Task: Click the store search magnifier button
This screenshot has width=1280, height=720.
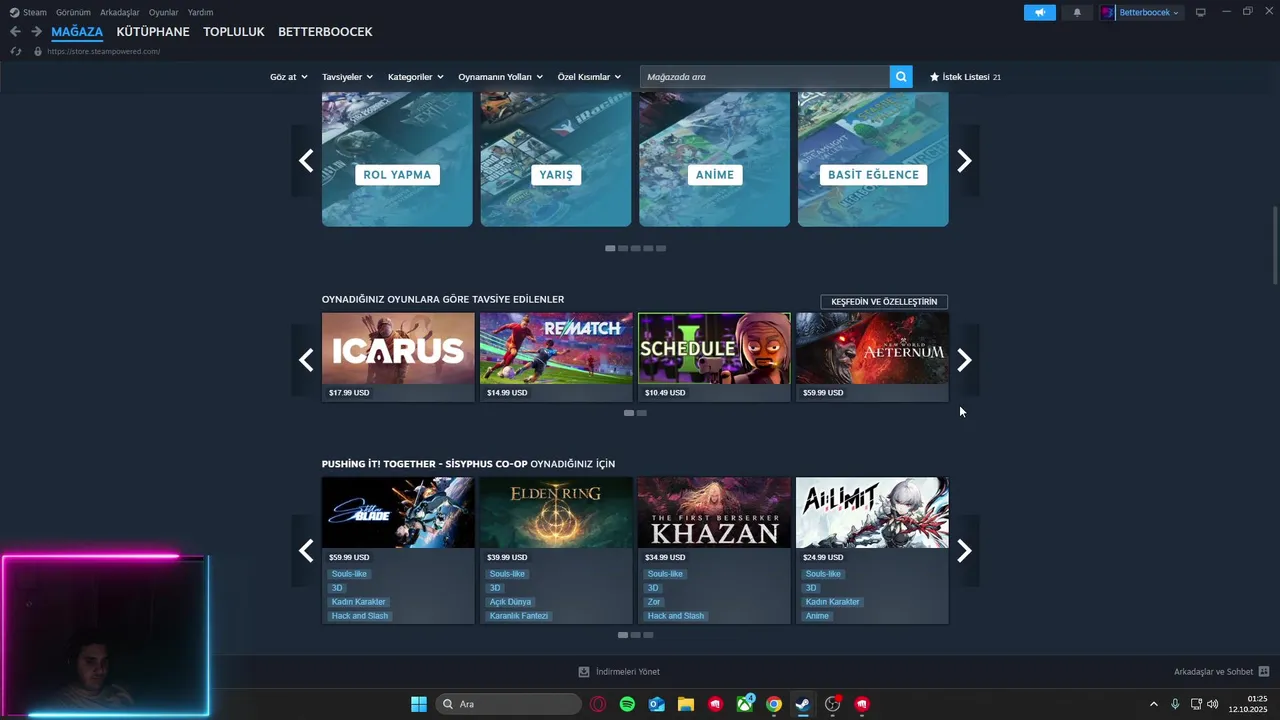Action: click(x=901, y=77)
